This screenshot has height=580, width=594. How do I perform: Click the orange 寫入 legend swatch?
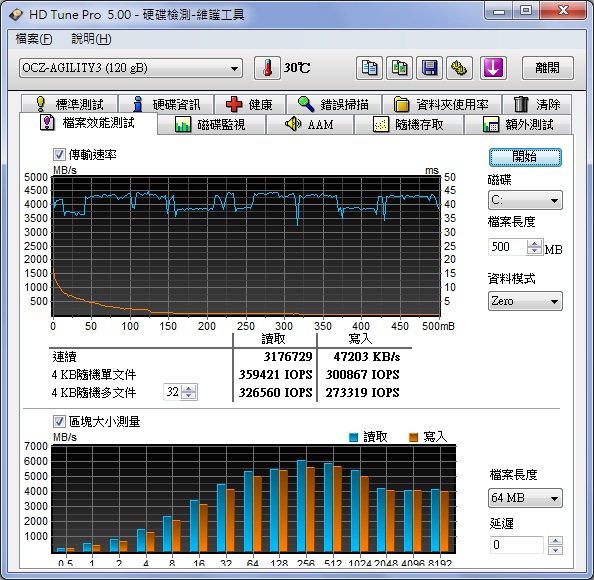(x=413, y=437)
